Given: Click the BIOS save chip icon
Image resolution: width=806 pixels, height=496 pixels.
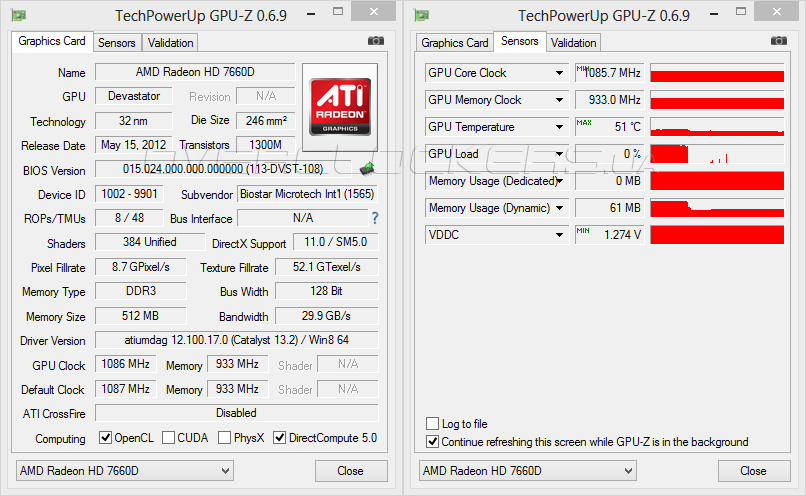Looking at the screenshot, I should click(x=368, y=169).
